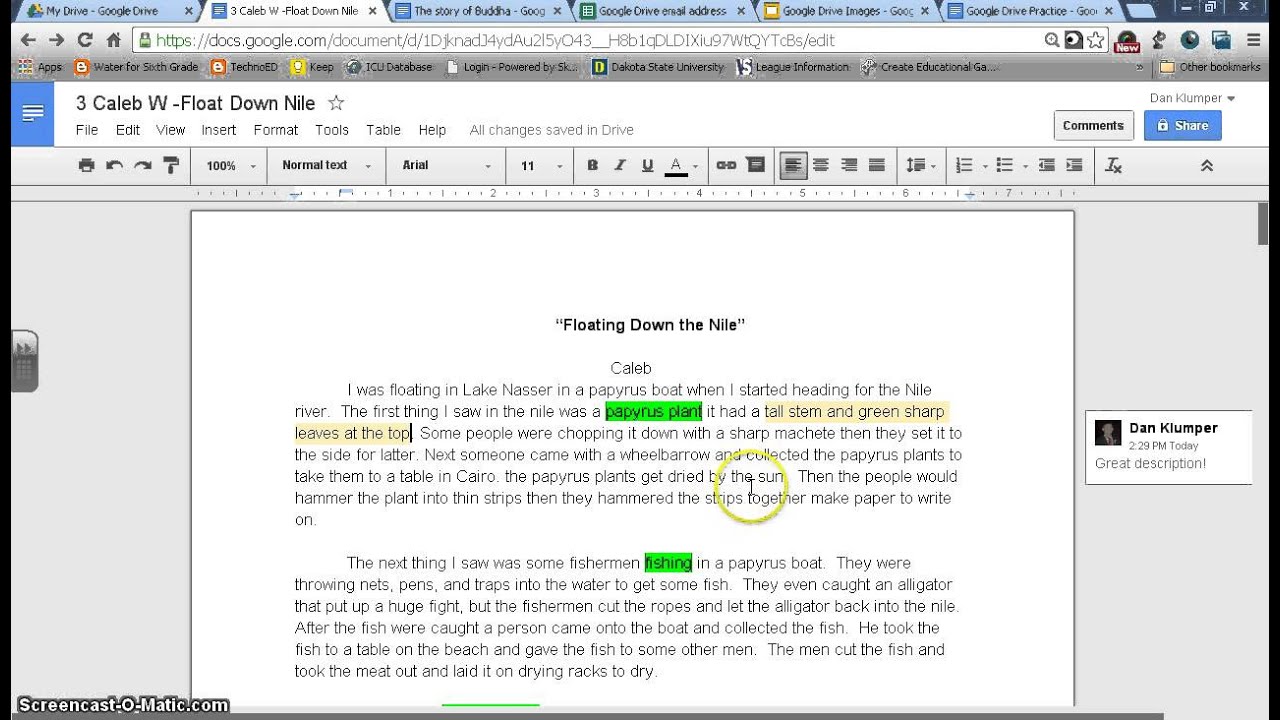Toggle underline formatting
This screenshot has width=1280, height=720.
[647, 166]
